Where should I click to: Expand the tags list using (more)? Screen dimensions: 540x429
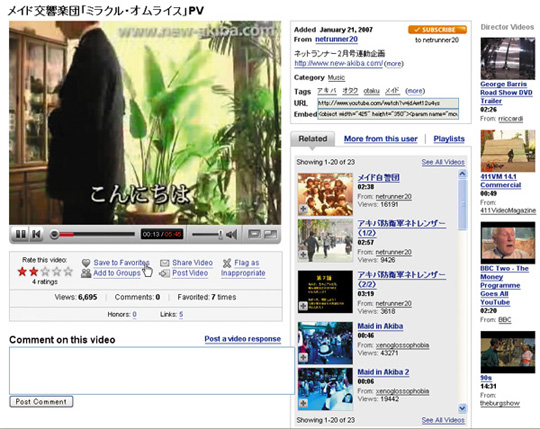pyautogui.click(x=415, y=91)
